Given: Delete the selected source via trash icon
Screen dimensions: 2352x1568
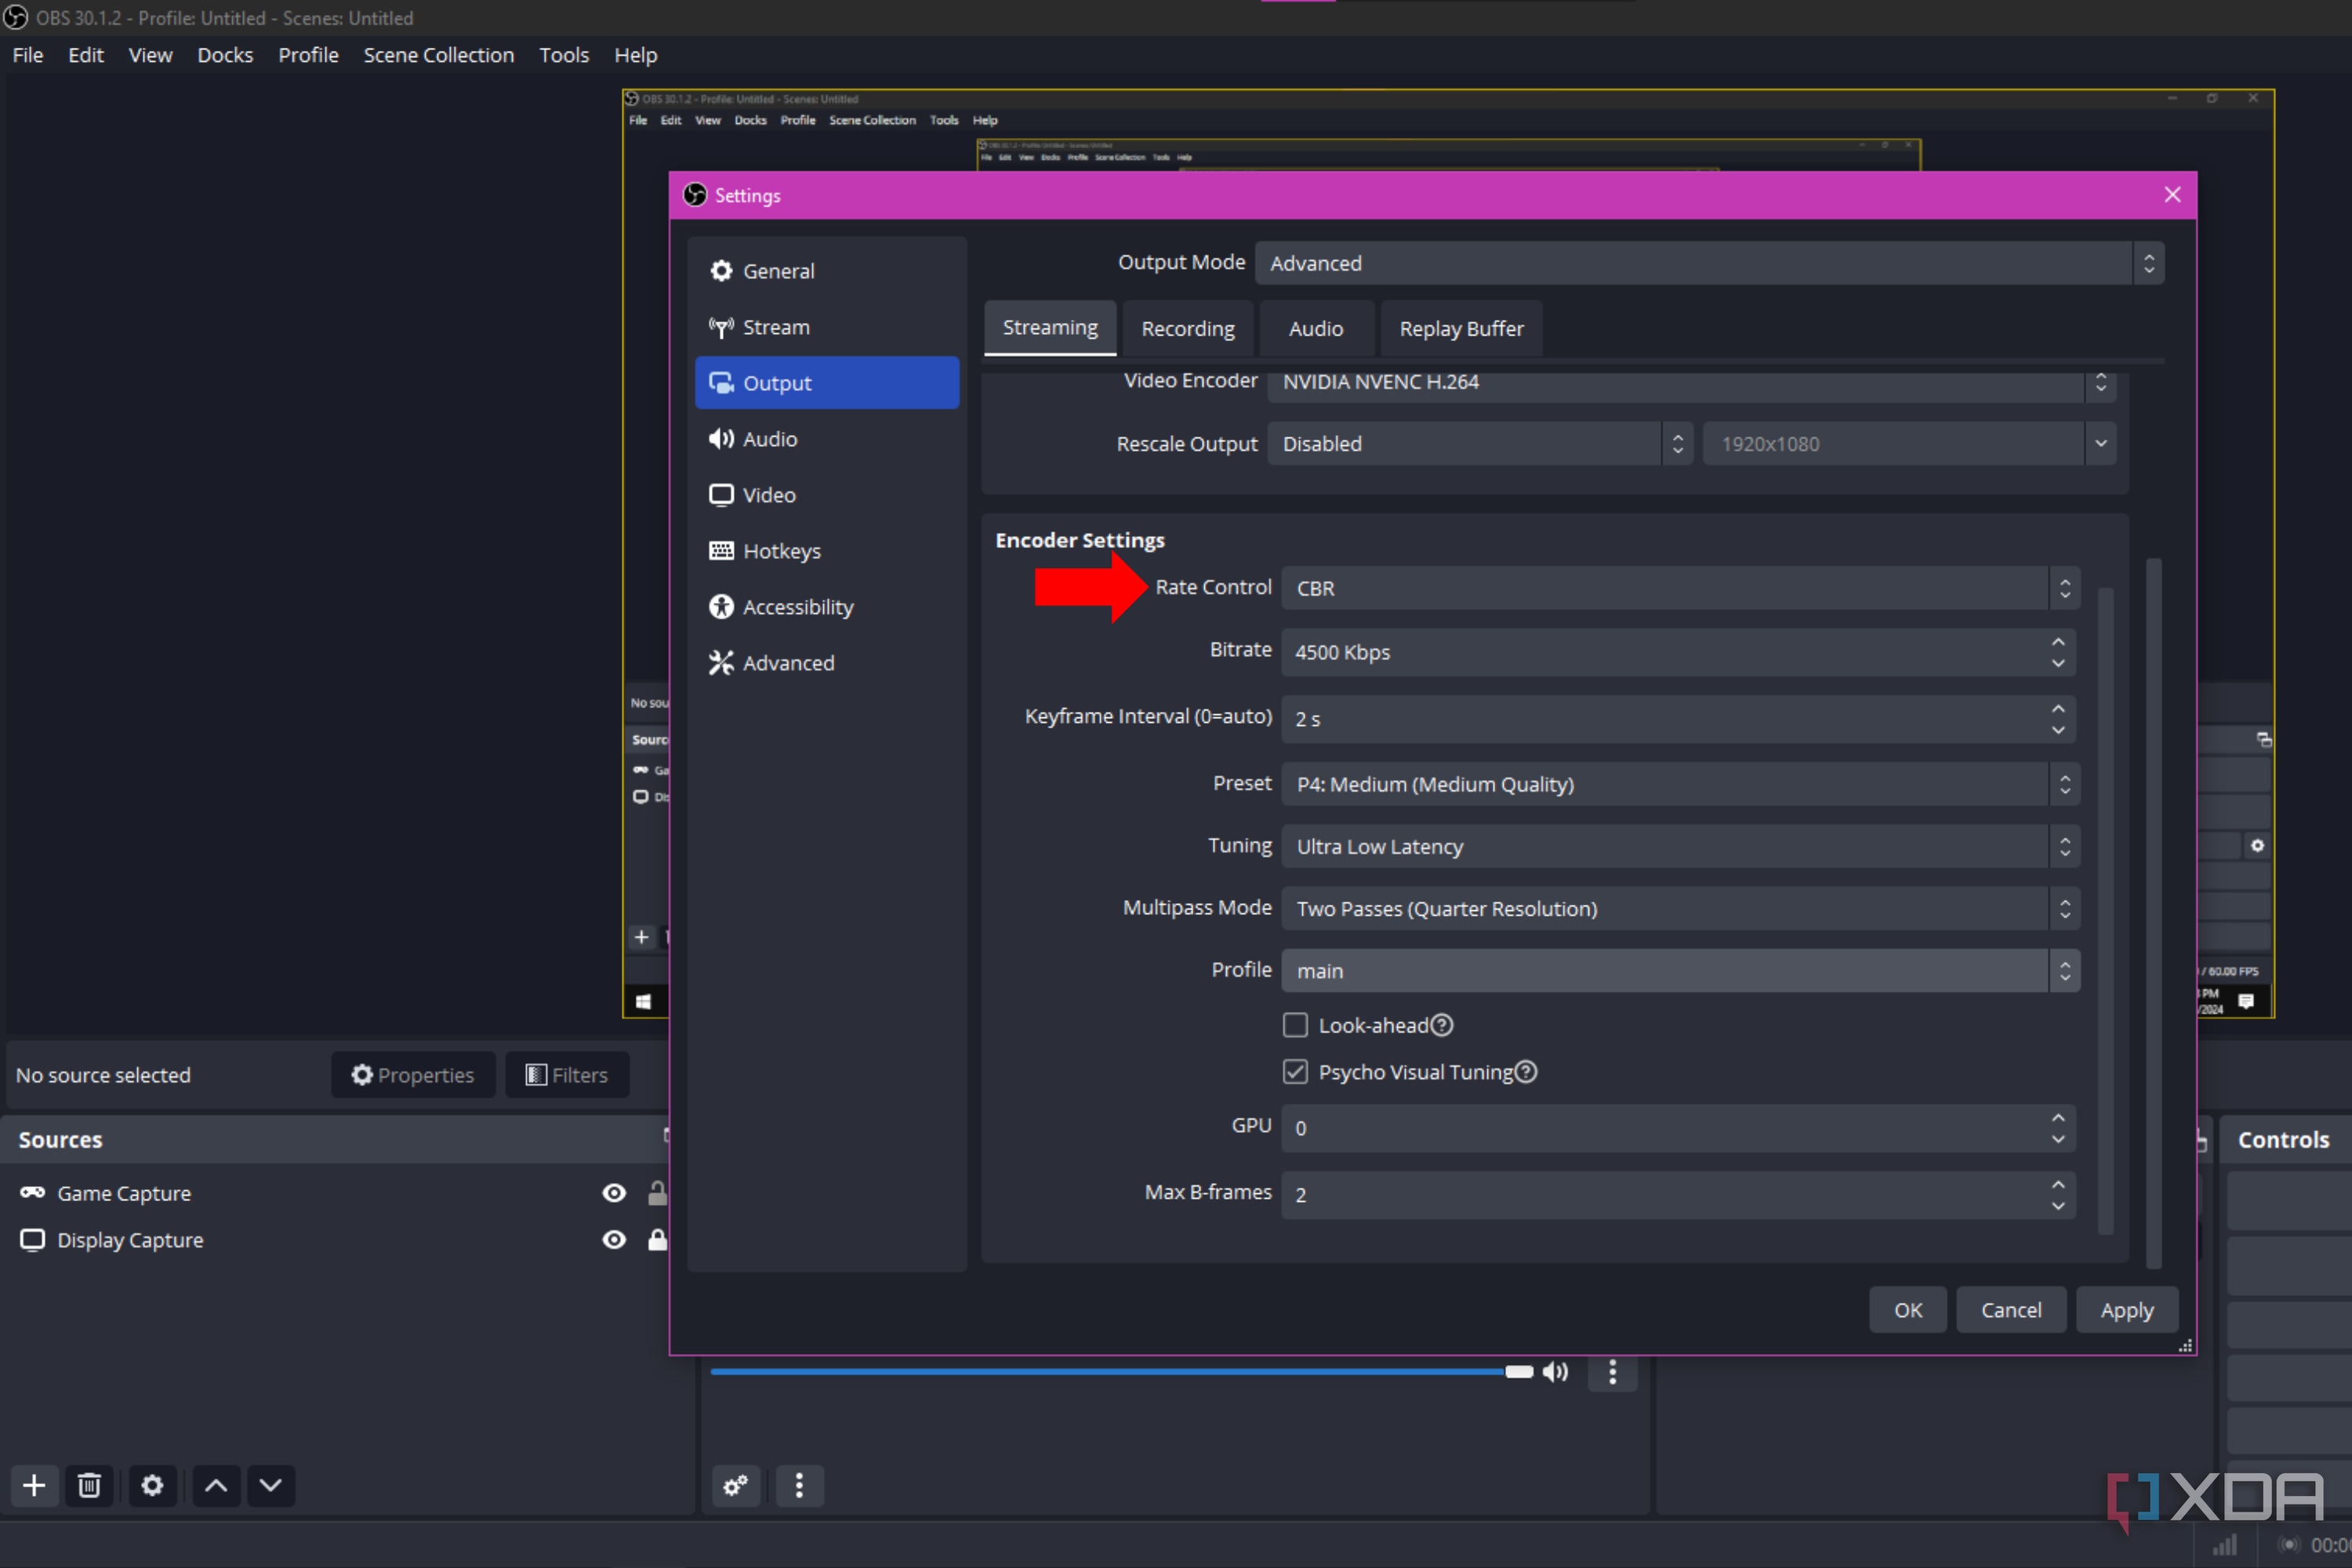Looking at the screenshot, I should point(90,1486).
